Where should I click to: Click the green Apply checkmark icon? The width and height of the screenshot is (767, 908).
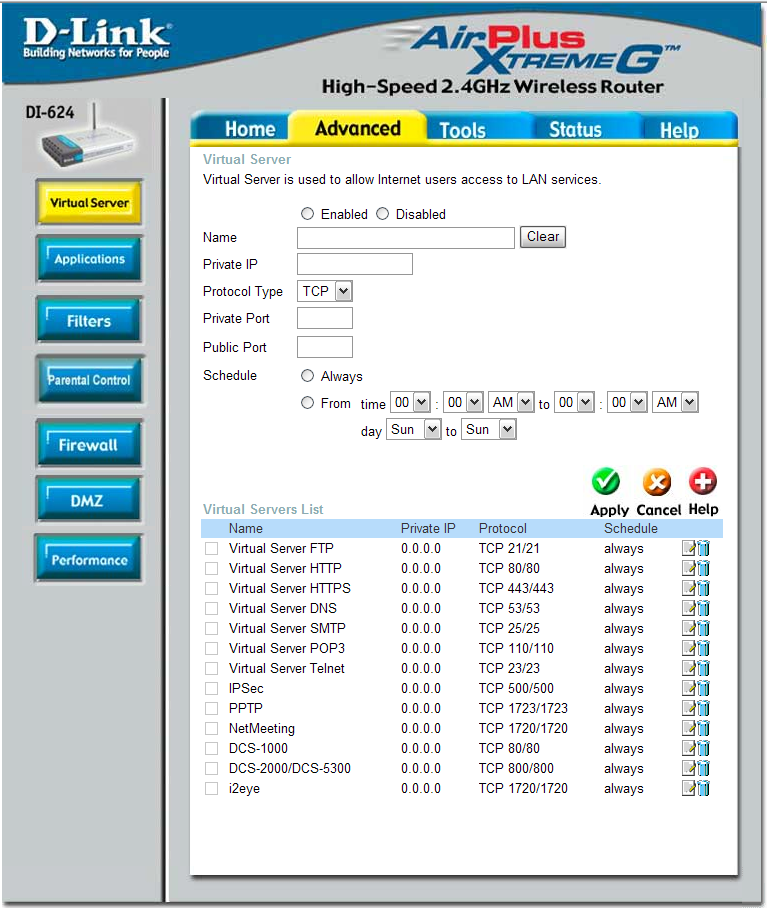pos(605,481)
